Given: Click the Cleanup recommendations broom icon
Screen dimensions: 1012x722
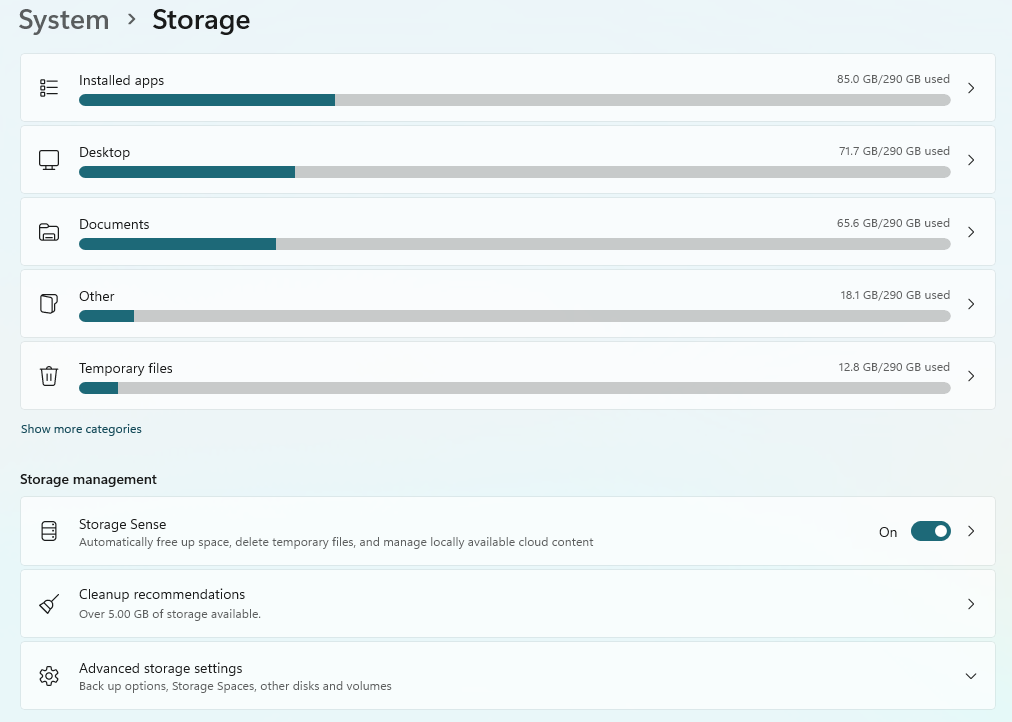Looking at the screenshot, I should (49, 604).
